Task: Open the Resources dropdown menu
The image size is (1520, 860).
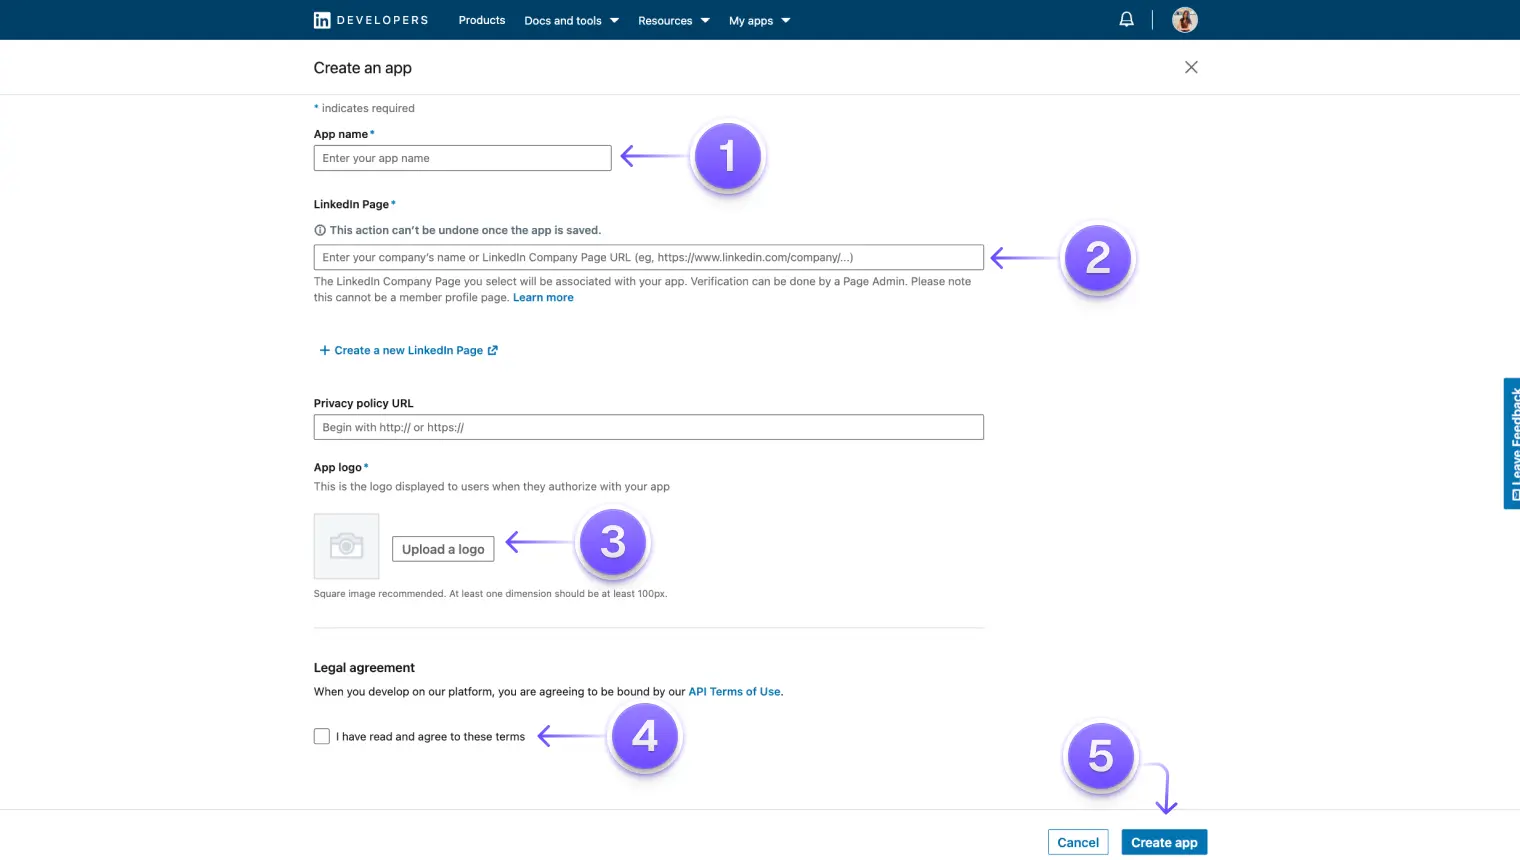Action: coord(673,20)
